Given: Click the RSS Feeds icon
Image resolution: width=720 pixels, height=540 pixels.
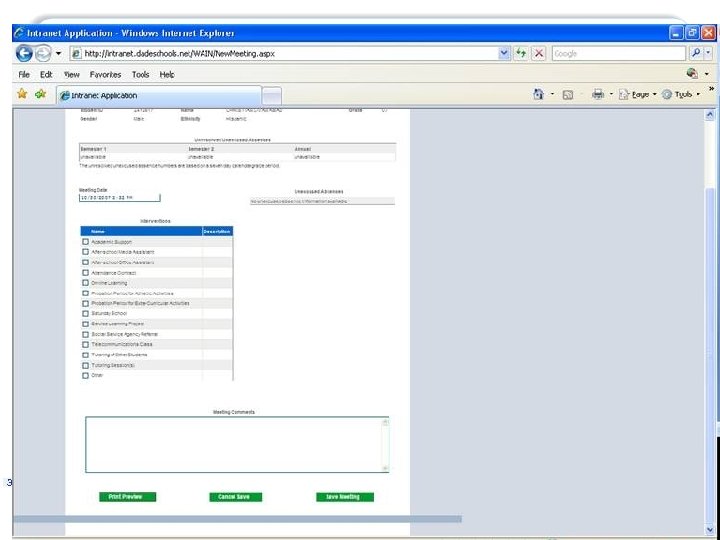Looking at the screenshot, I should (x=568, y=95).
